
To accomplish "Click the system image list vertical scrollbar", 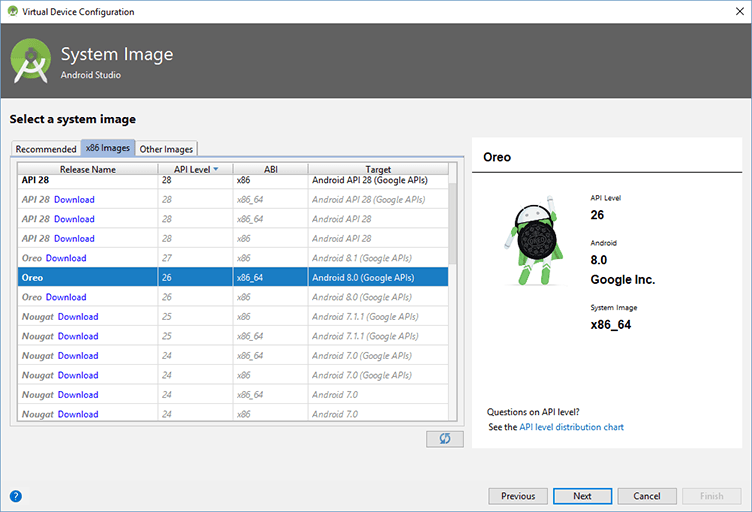I will (453, 221).
